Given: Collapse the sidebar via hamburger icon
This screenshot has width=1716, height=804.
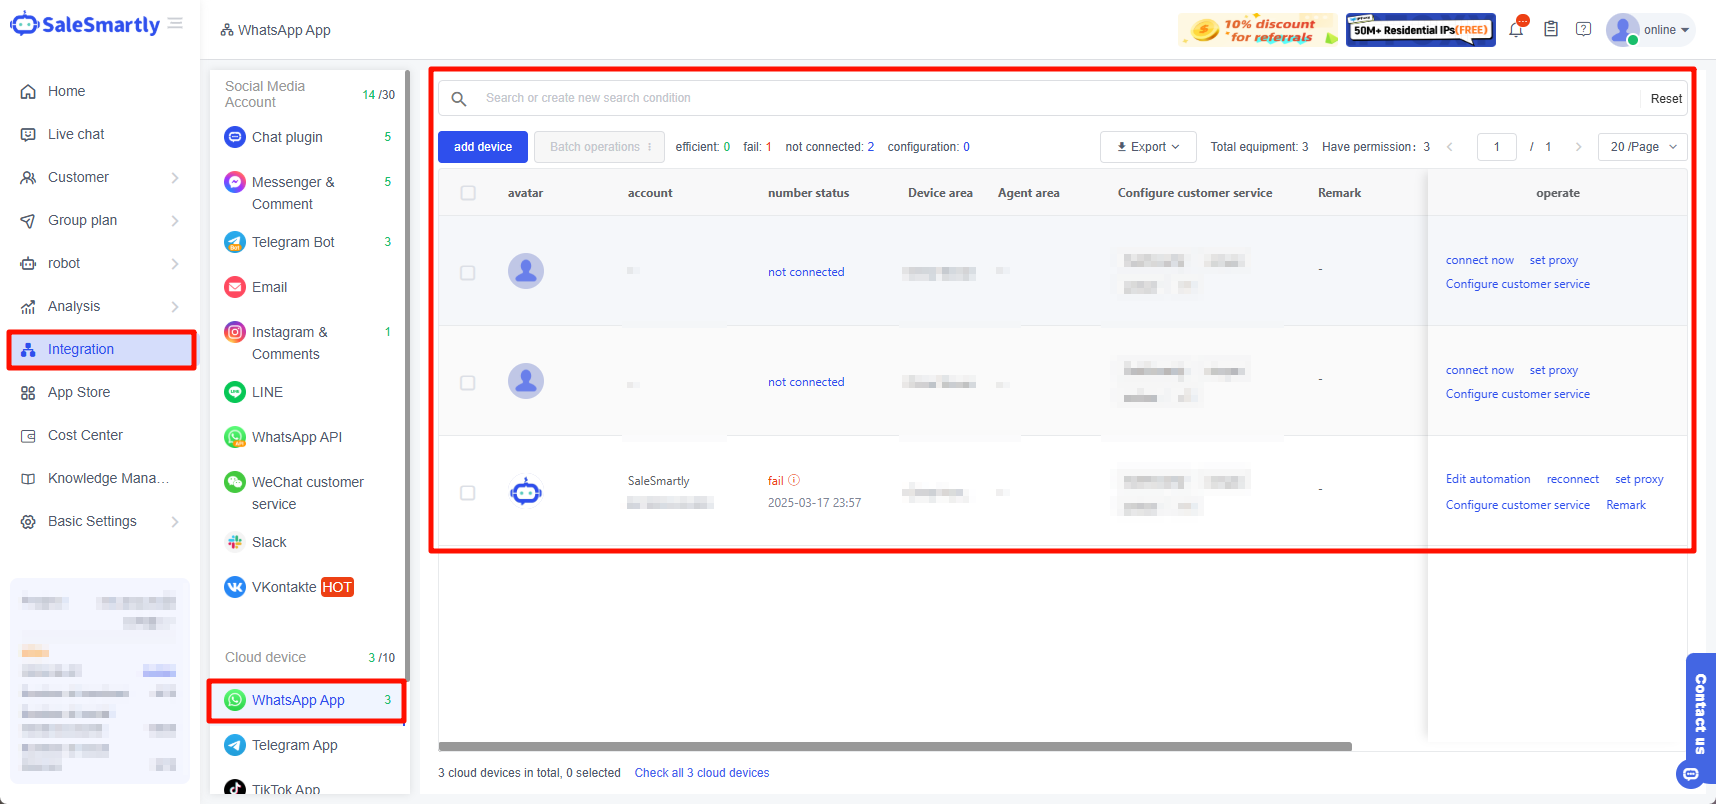Looking at the screenshot, I should coord(176,23).
